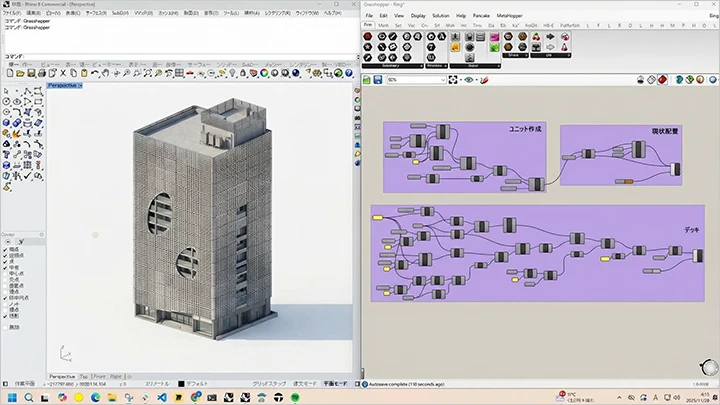Open the arrow beside Grasshopper Zoom Extents
The width and height of the screenshot is (720, 405).
pos(460,80)
